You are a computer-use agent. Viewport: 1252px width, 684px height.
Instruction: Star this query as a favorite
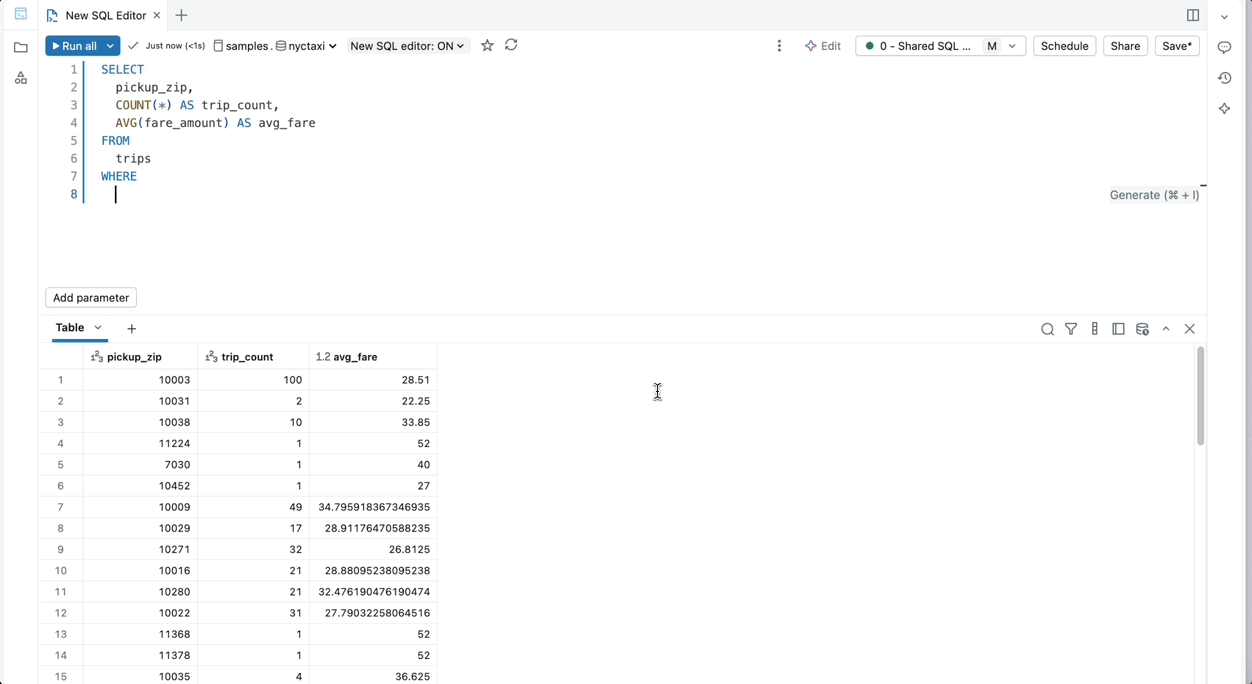[487, 46]
